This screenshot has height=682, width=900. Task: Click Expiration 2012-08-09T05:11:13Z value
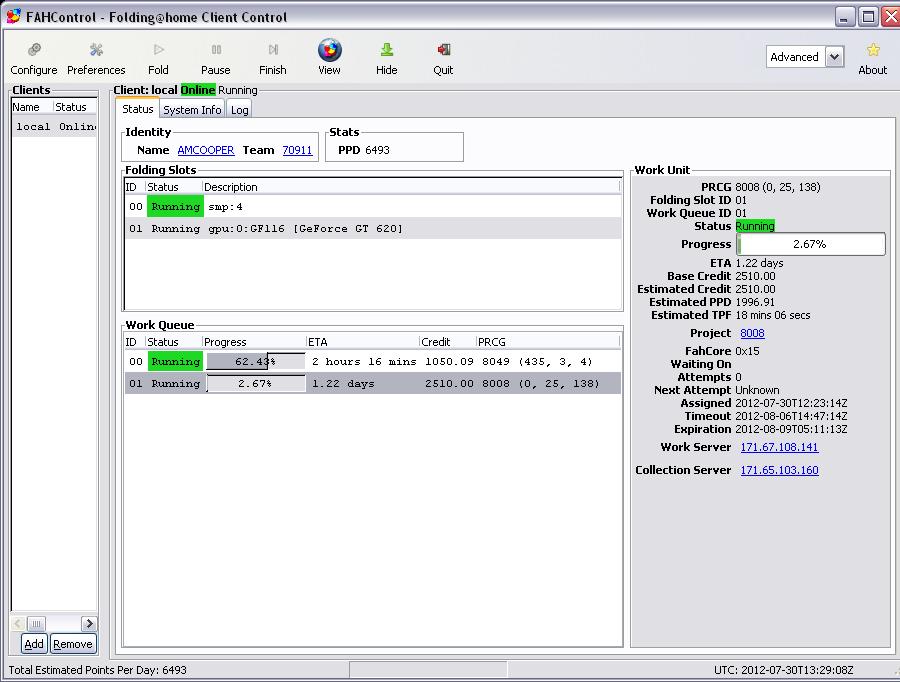click(792, 429)
